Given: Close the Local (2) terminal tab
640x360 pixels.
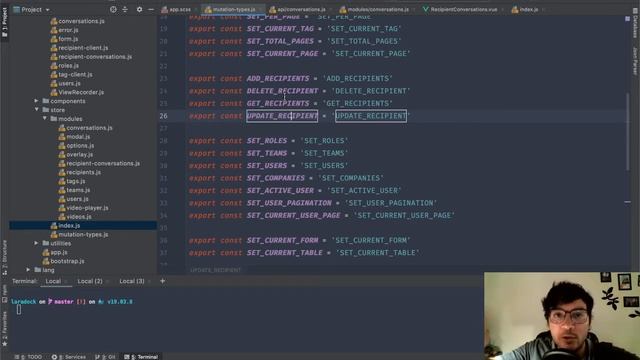Looking at the screenshot, I should click(107, 281).
